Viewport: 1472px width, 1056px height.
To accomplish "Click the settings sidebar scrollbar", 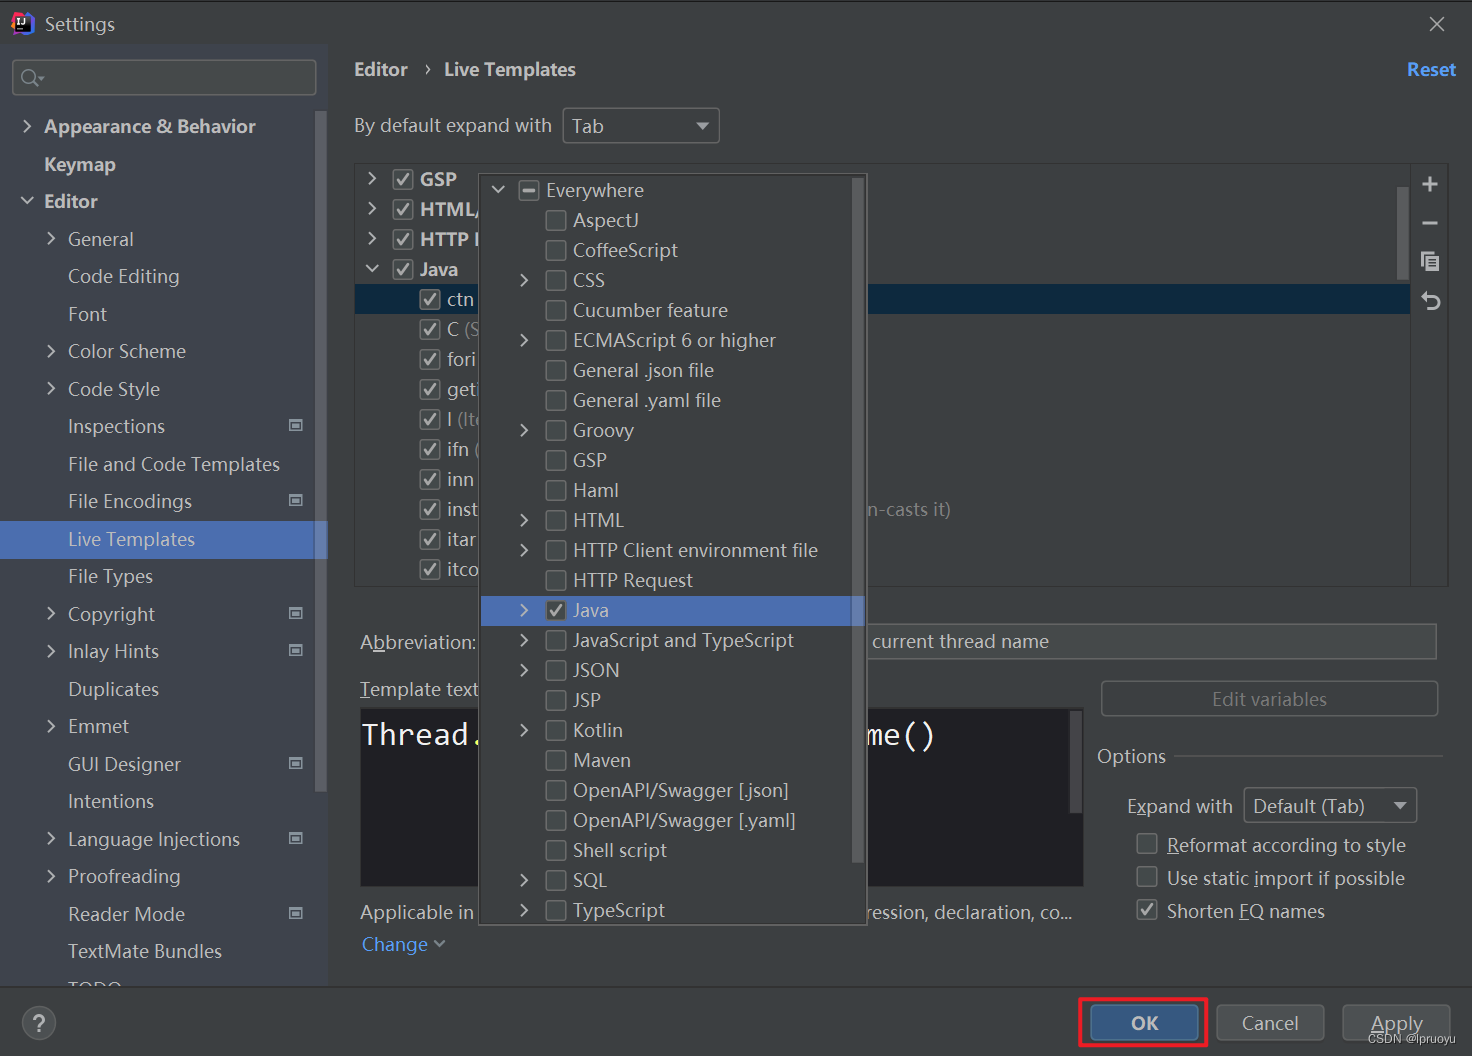I will tap(321, 450).
